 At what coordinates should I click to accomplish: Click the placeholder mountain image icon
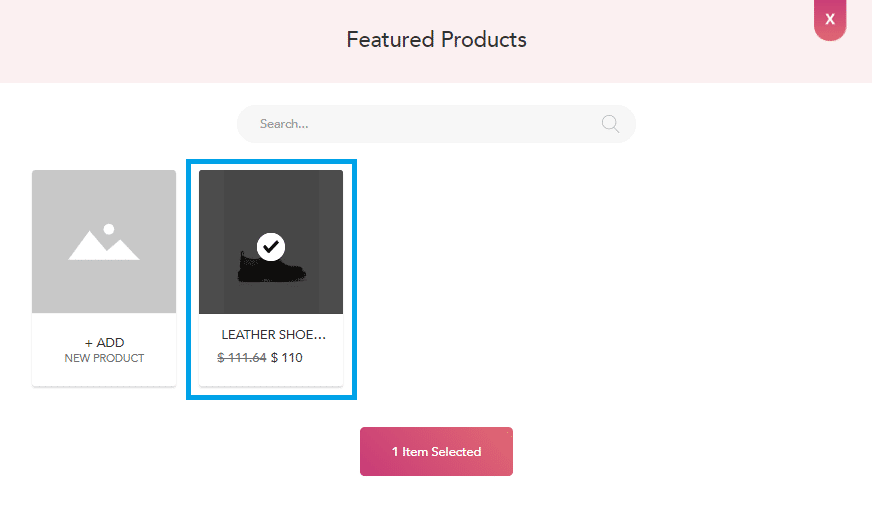click(x=104, y=242)
